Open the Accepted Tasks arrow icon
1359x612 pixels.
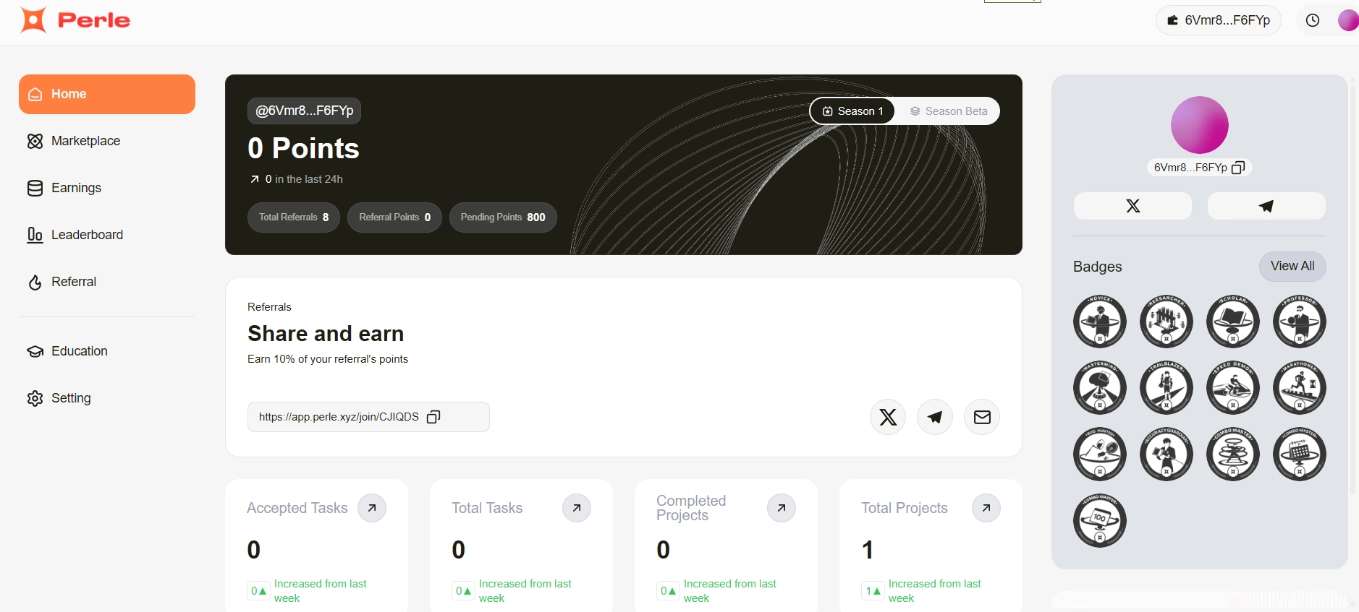point(371,508)
